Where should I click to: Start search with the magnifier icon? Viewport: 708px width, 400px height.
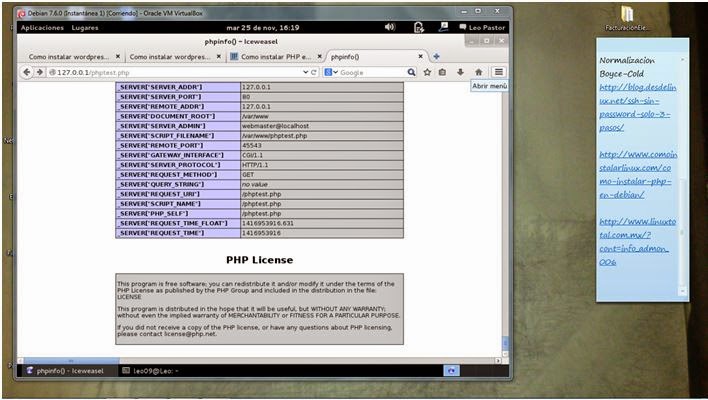click(x=411, y=72)
